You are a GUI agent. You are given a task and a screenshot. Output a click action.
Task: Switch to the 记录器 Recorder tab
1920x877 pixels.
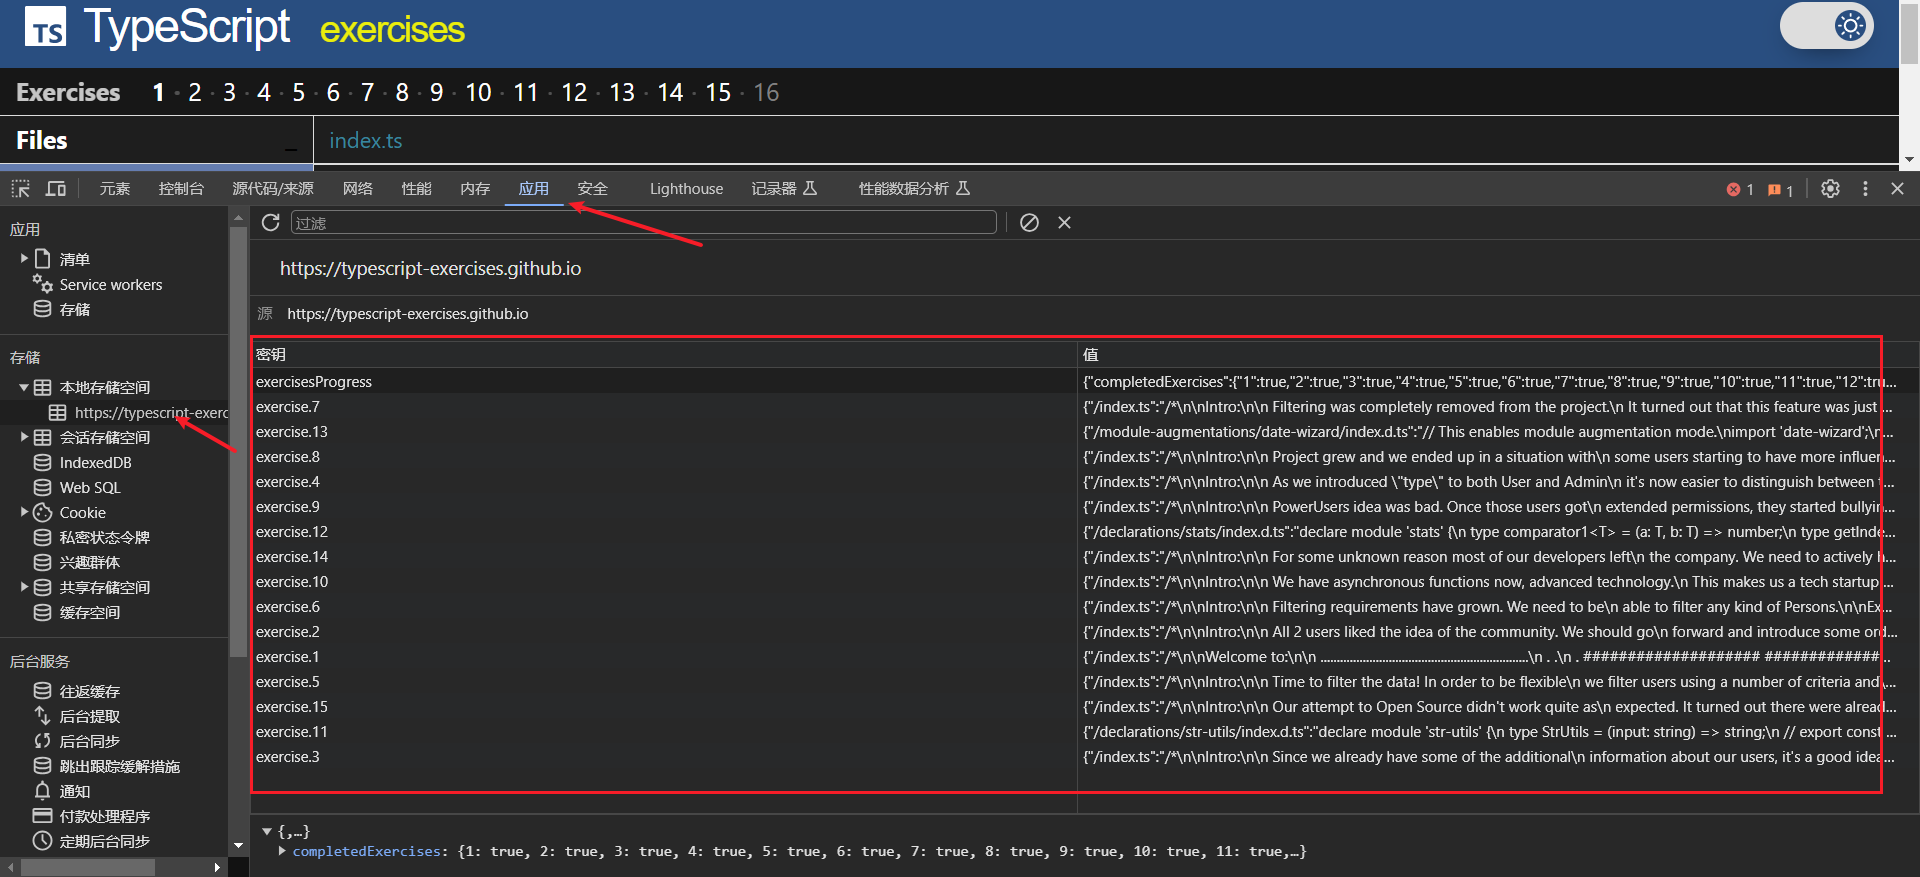(x=784, y=189)
